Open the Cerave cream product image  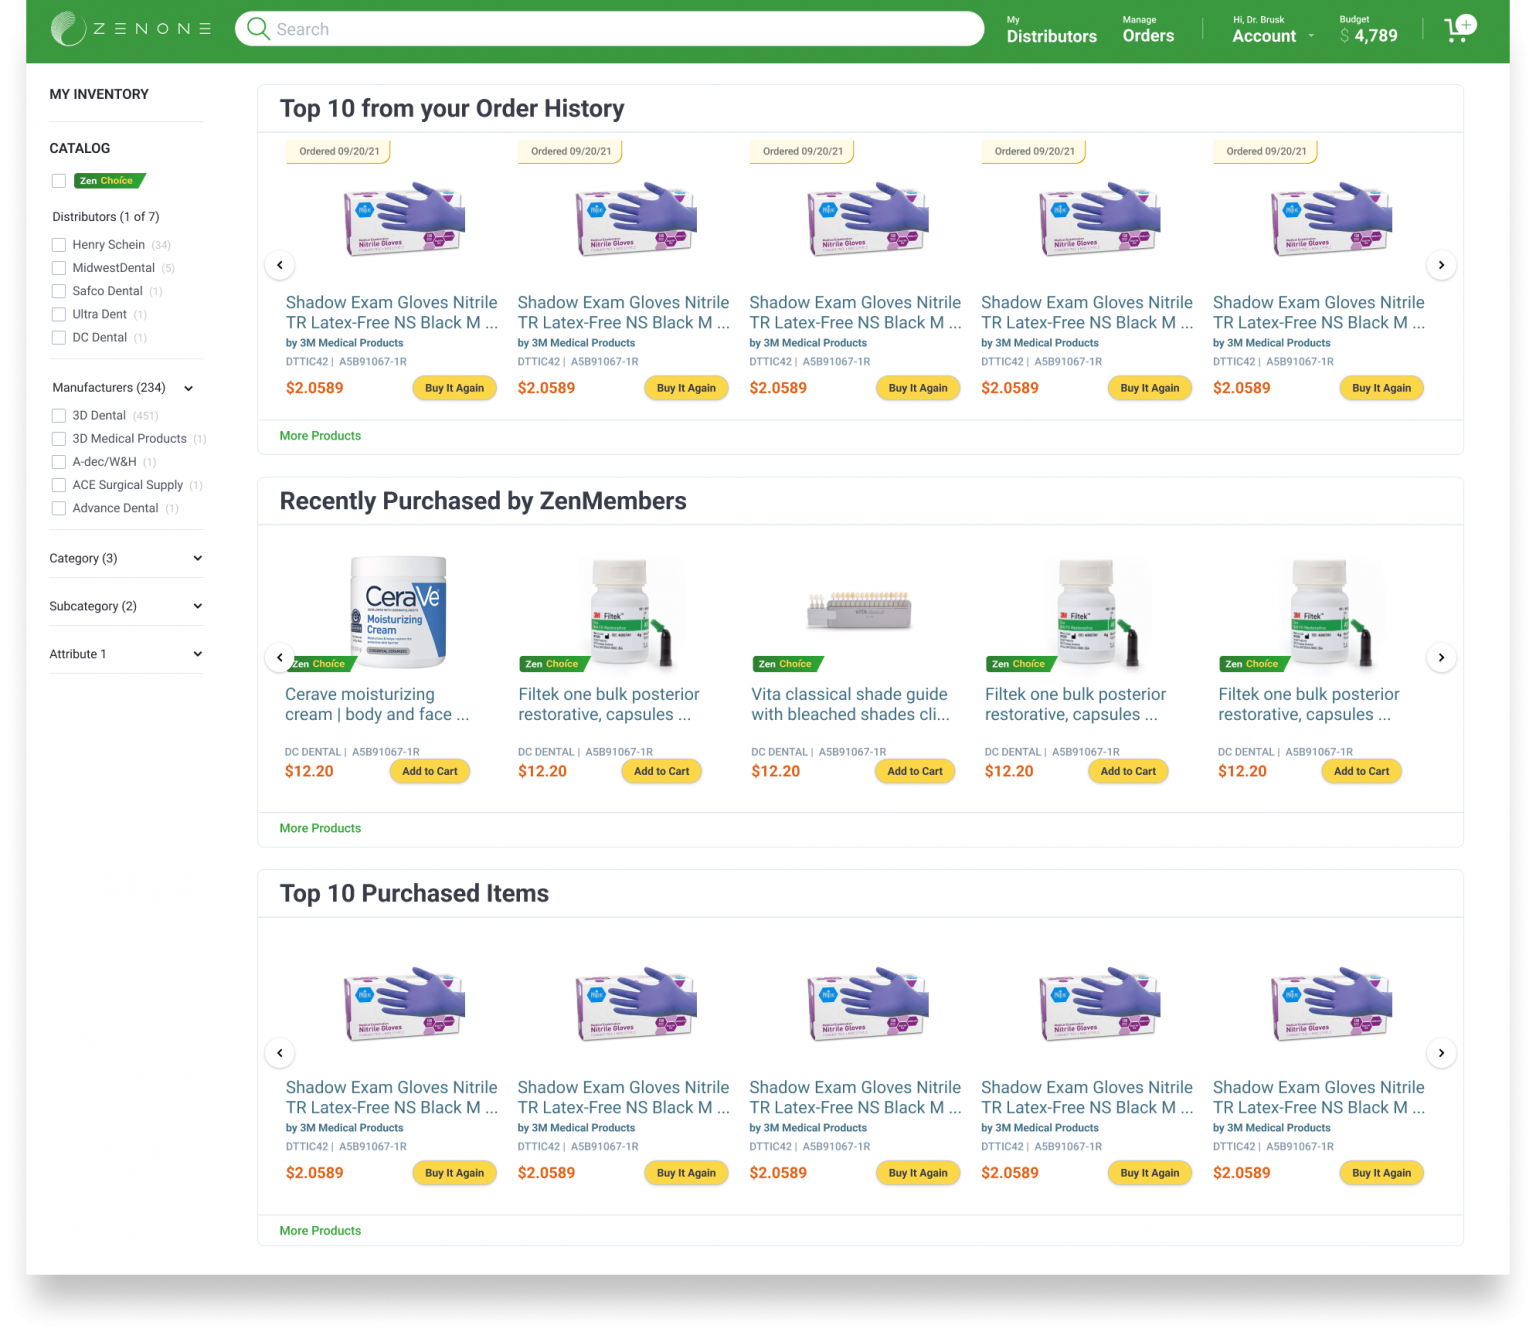click(398, 611)
